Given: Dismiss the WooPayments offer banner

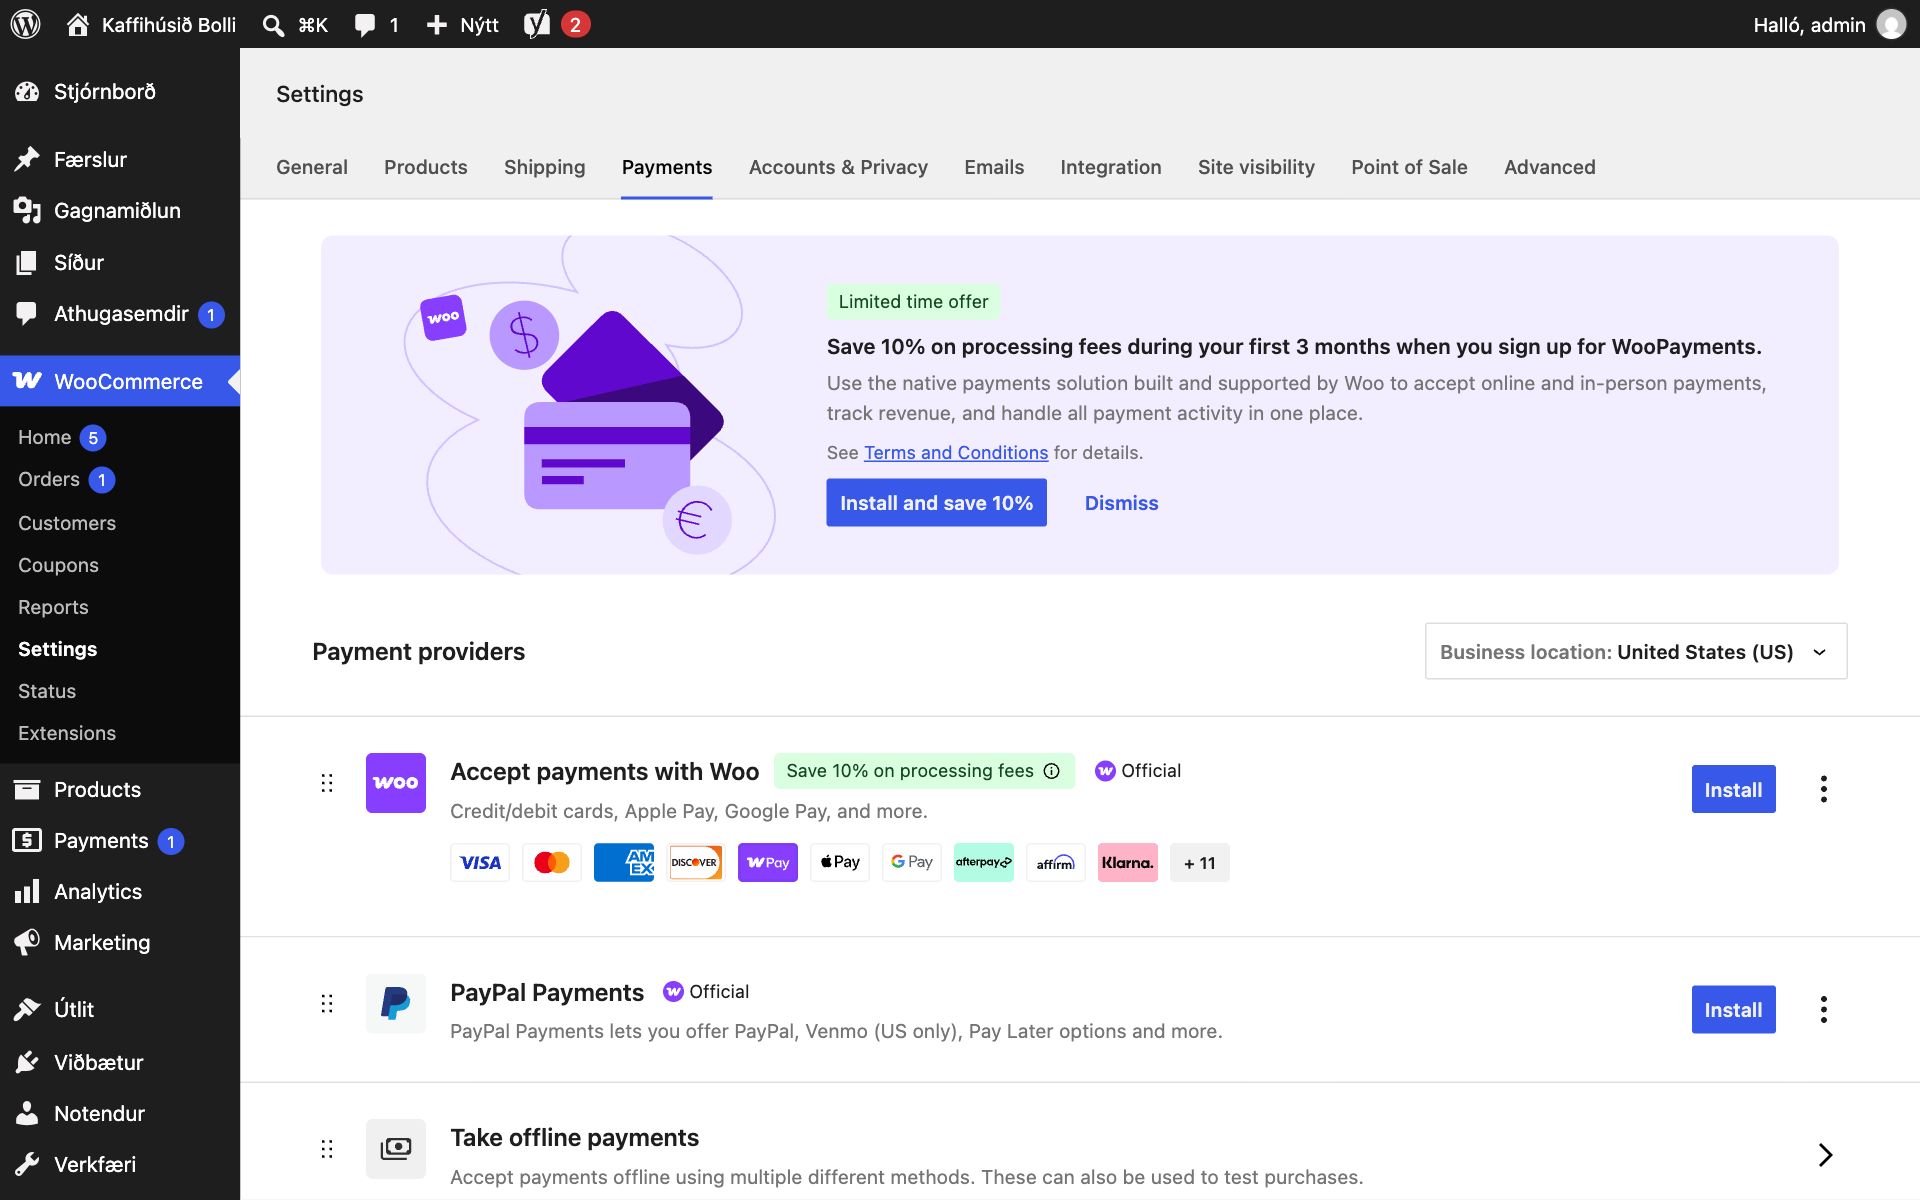Looking at the screenshot, I should (1122, 503).
